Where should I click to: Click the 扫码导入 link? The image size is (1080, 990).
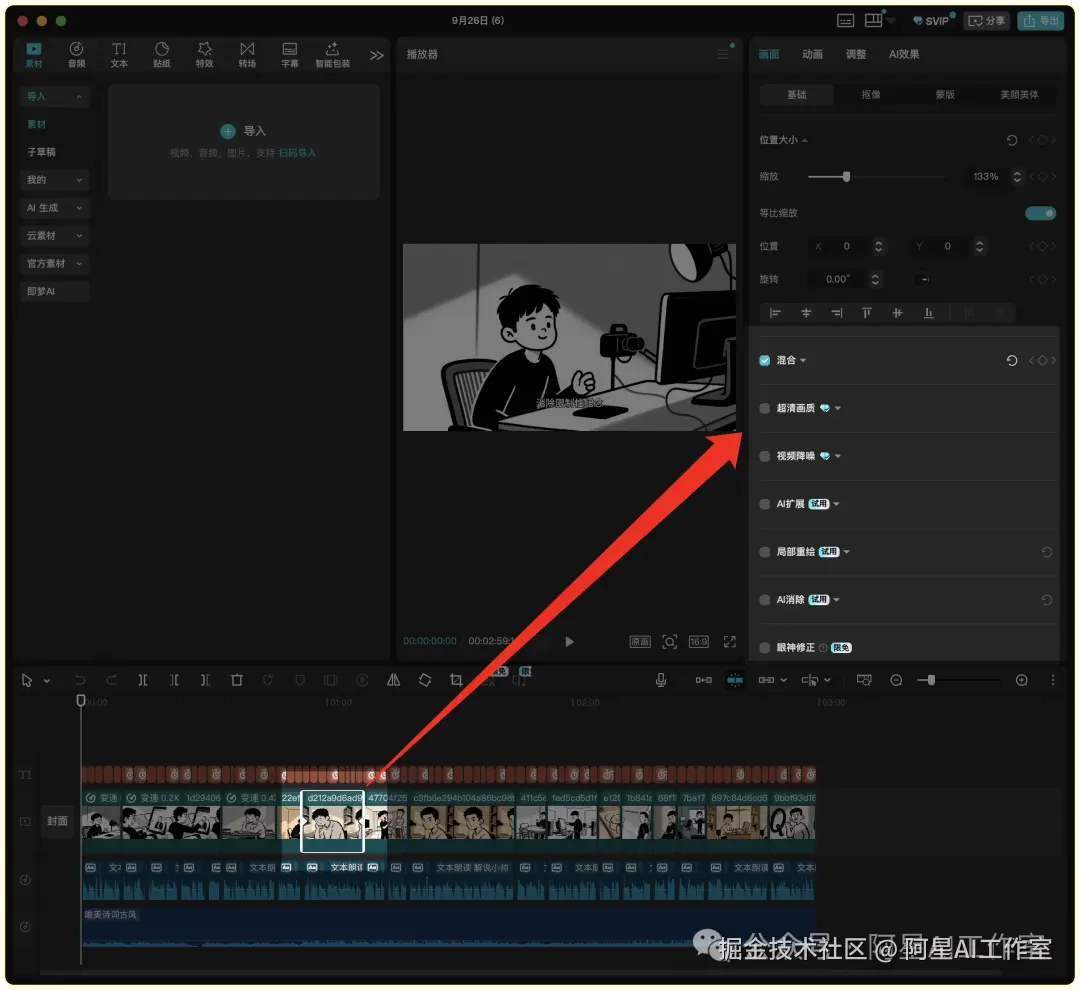pyautogui.click(x=297, y=153)
